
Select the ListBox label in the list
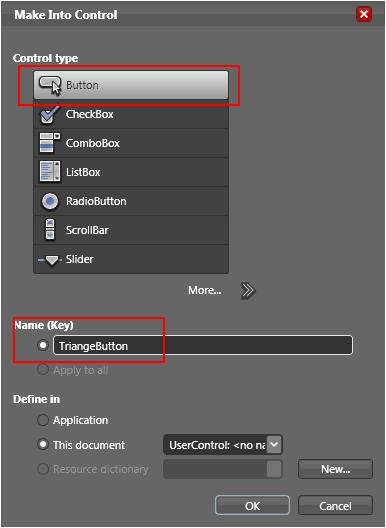pyautogui.click(x=83, y=172)
